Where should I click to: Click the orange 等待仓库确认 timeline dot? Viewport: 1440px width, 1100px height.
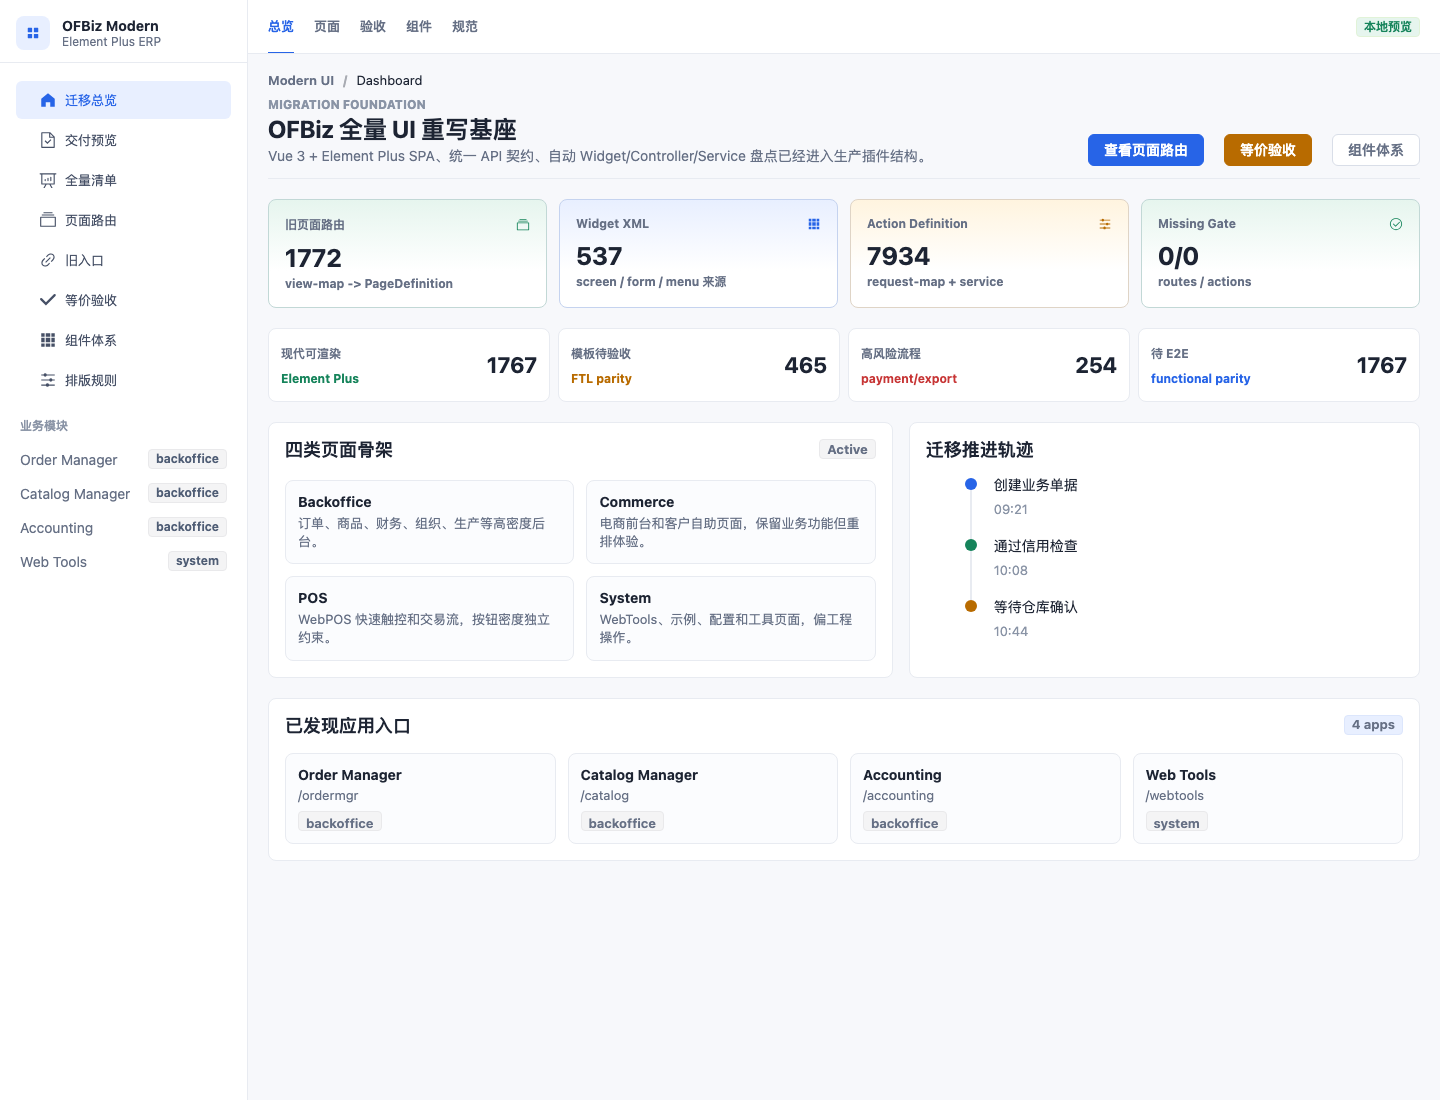[x=970, y=606]
